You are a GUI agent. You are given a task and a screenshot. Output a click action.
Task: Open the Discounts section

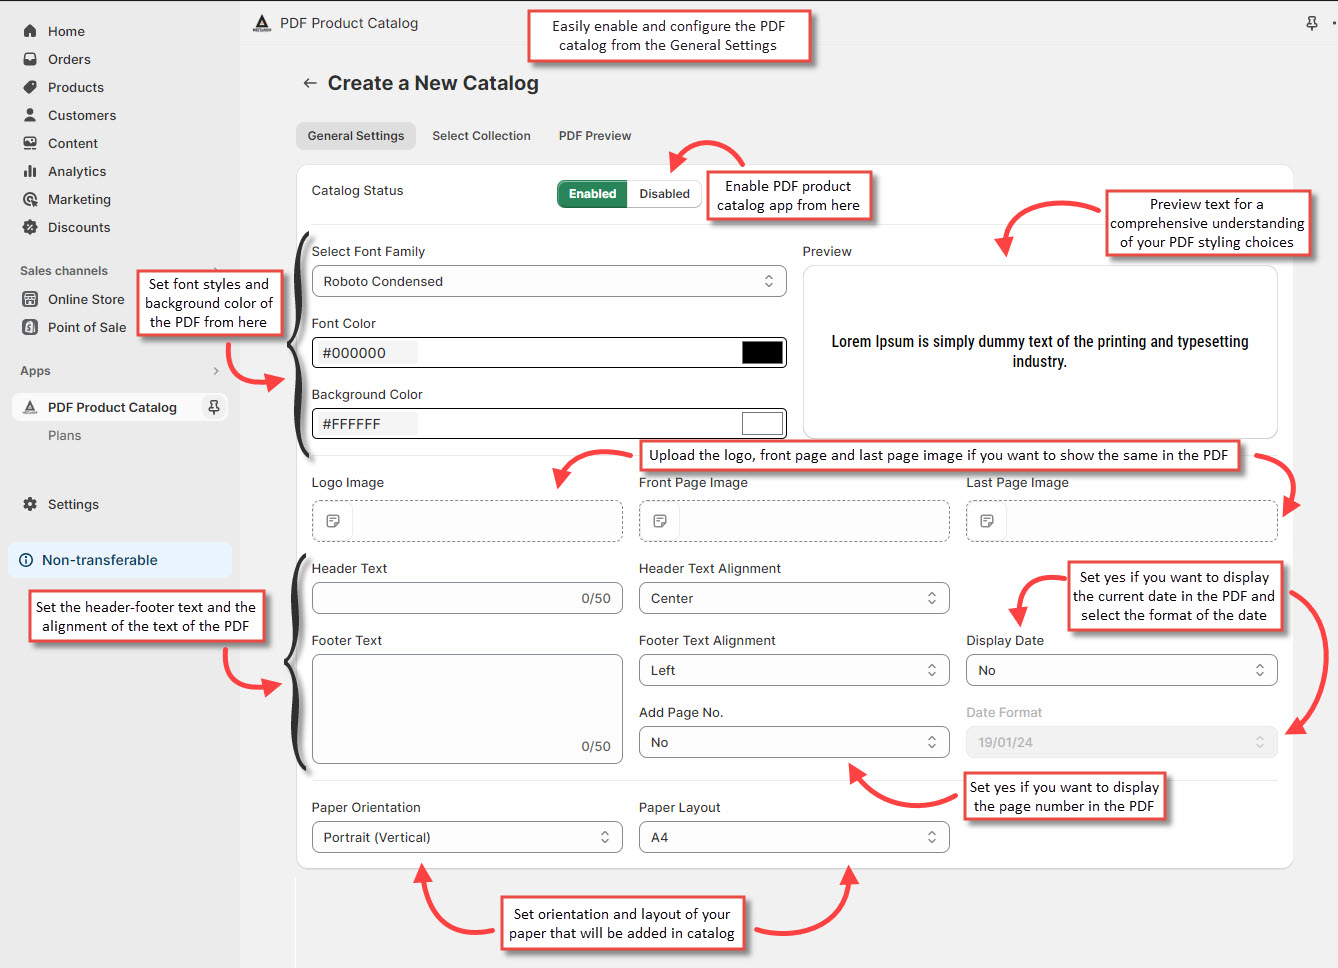(x=80, y=227)
